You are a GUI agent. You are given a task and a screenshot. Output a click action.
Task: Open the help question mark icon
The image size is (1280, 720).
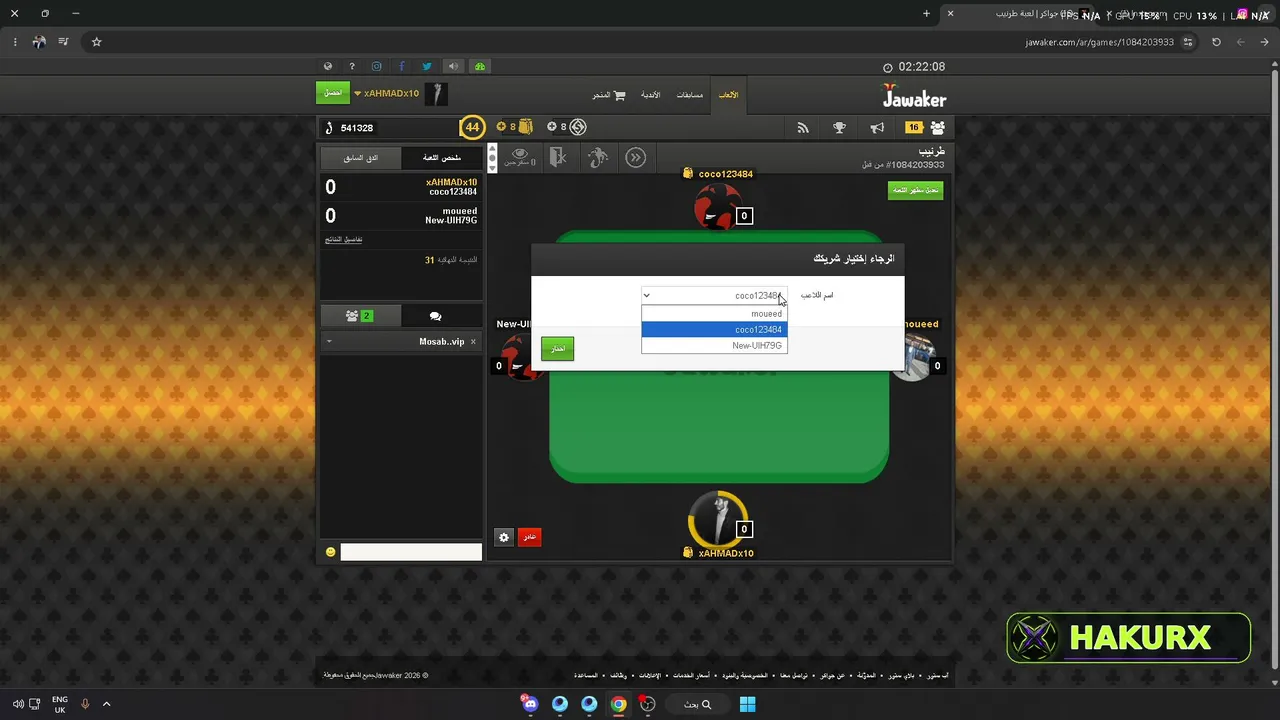[352, 67]
